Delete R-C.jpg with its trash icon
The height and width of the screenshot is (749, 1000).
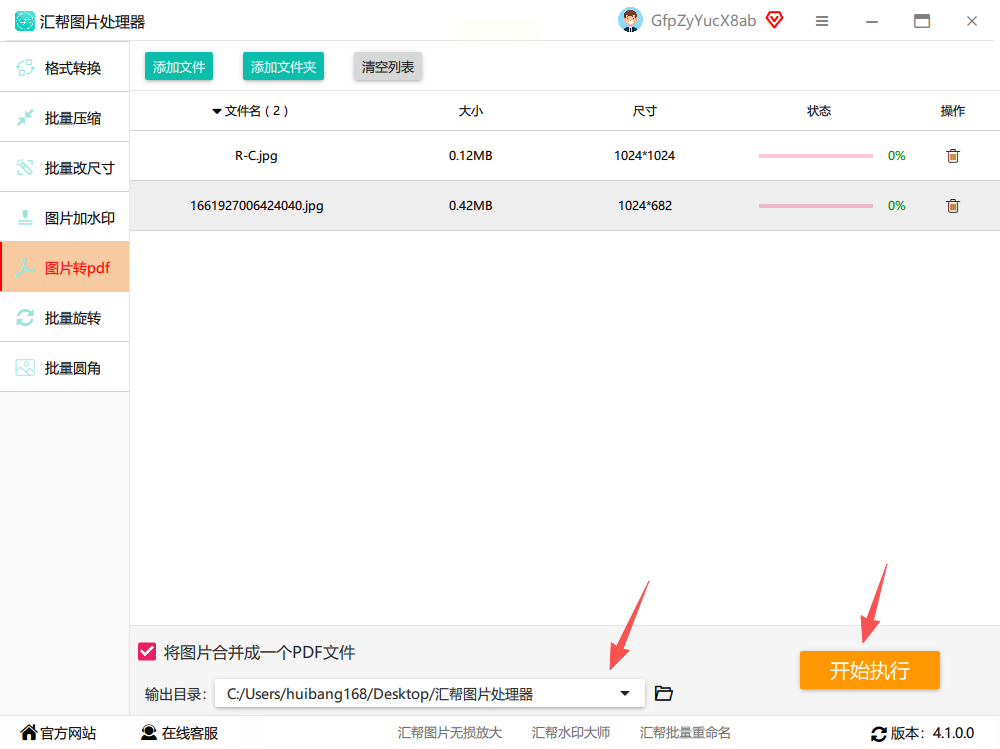click(x=952, y=156)
